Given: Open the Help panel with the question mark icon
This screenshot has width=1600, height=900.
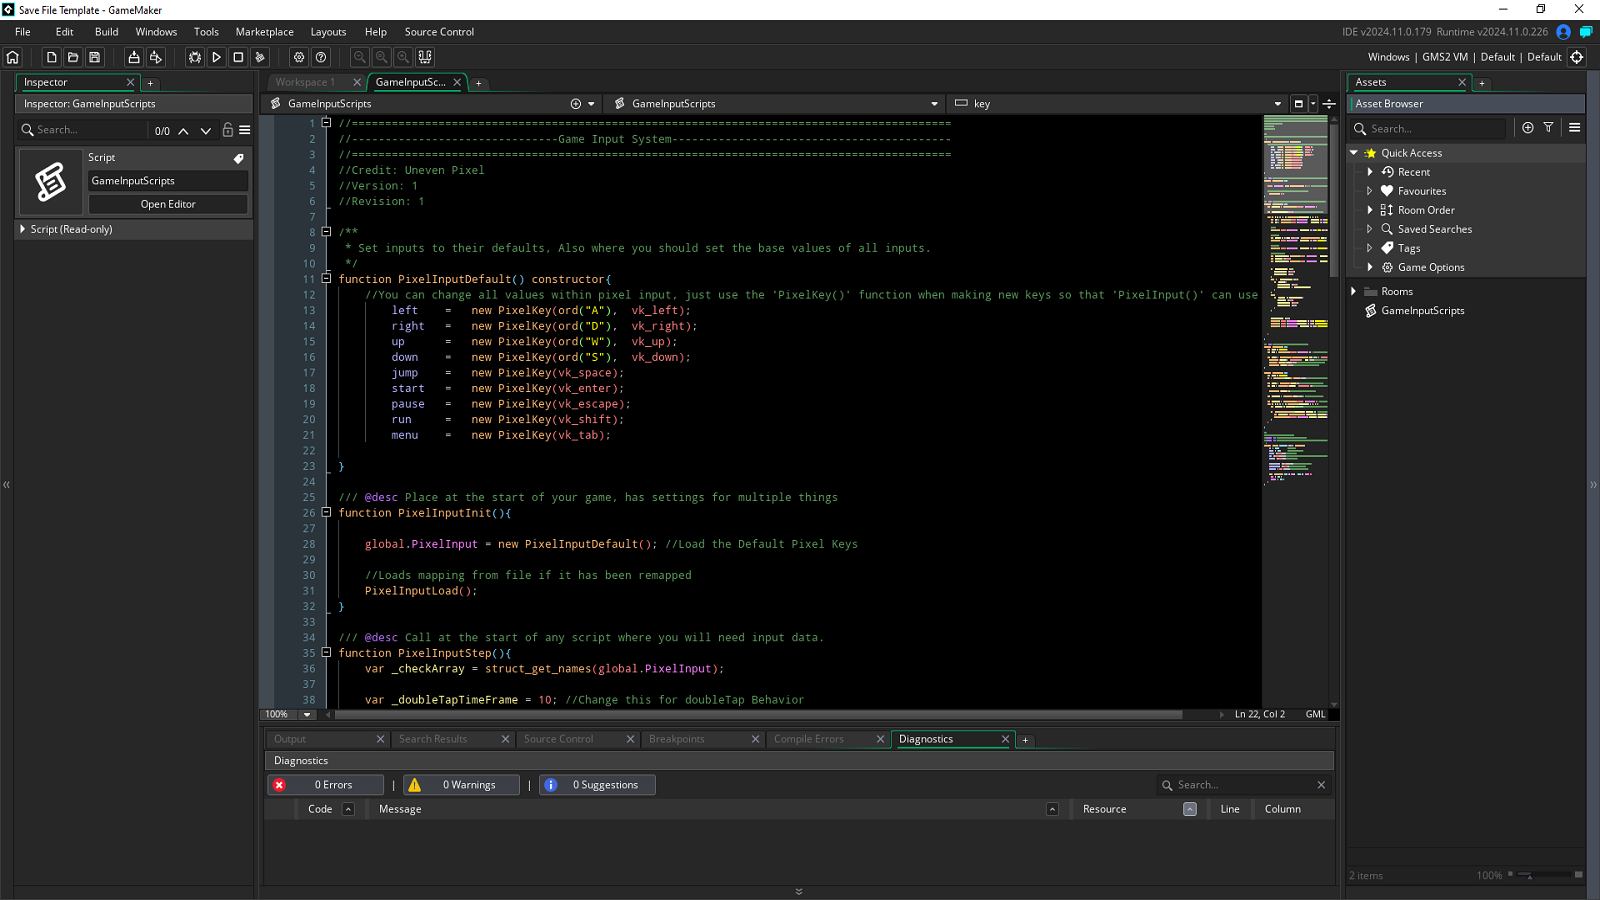Looking at the screenshot, I should pyautogui.click(x=320, y=57).
